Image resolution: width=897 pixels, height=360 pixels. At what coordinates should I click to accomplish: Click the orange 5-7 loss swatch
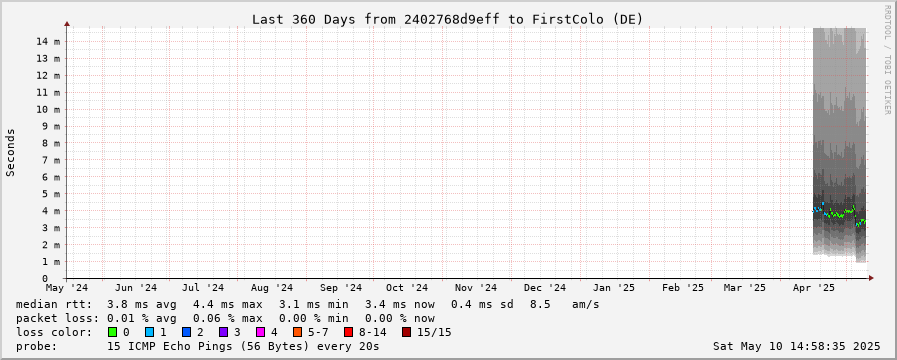[x=297, y=332]
